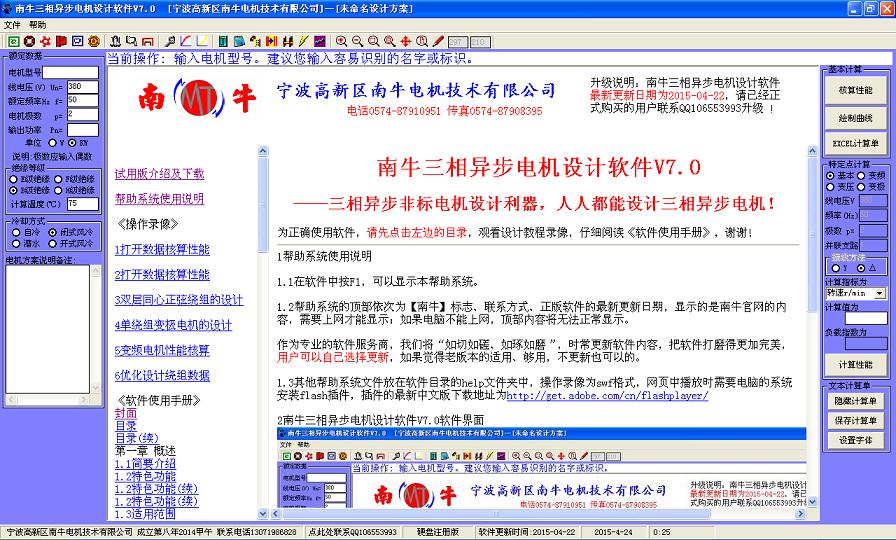The width and height of the screenshot is (896, 540).
Task: Open the 帮助系统使用说明 link
Action: (x=159, y=199)
